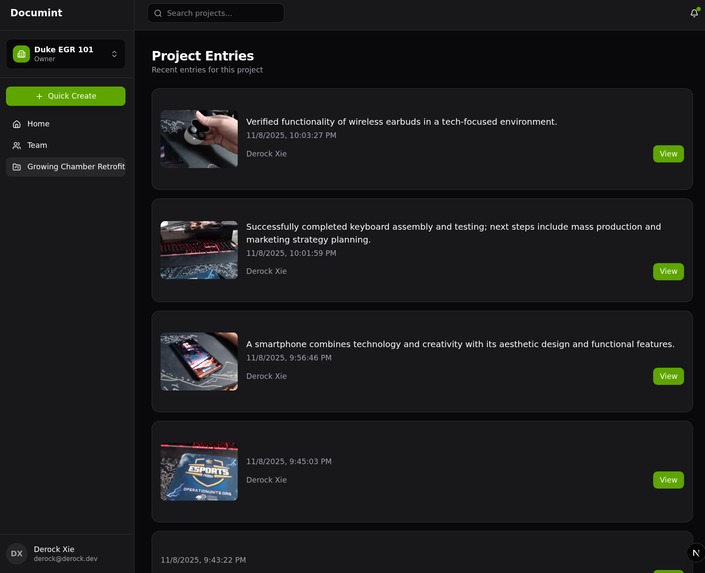This screenshot has height=573, width=705.
Task: Click author Derock Xie on earbuds entry
Action: click(266, 154)
